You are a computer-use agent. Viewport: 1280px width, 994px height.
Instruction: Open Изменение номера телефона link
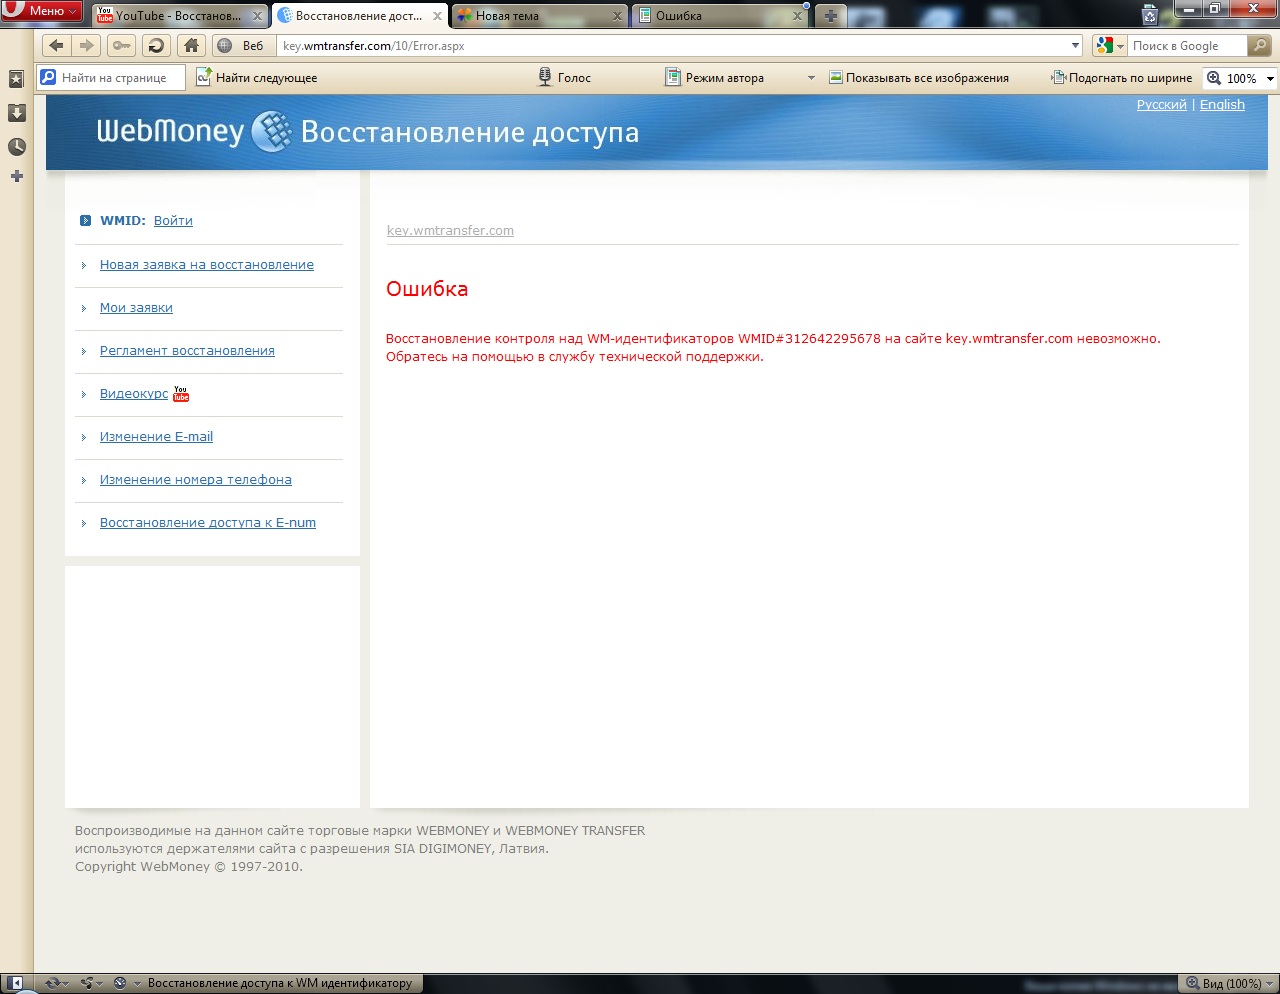196,480
